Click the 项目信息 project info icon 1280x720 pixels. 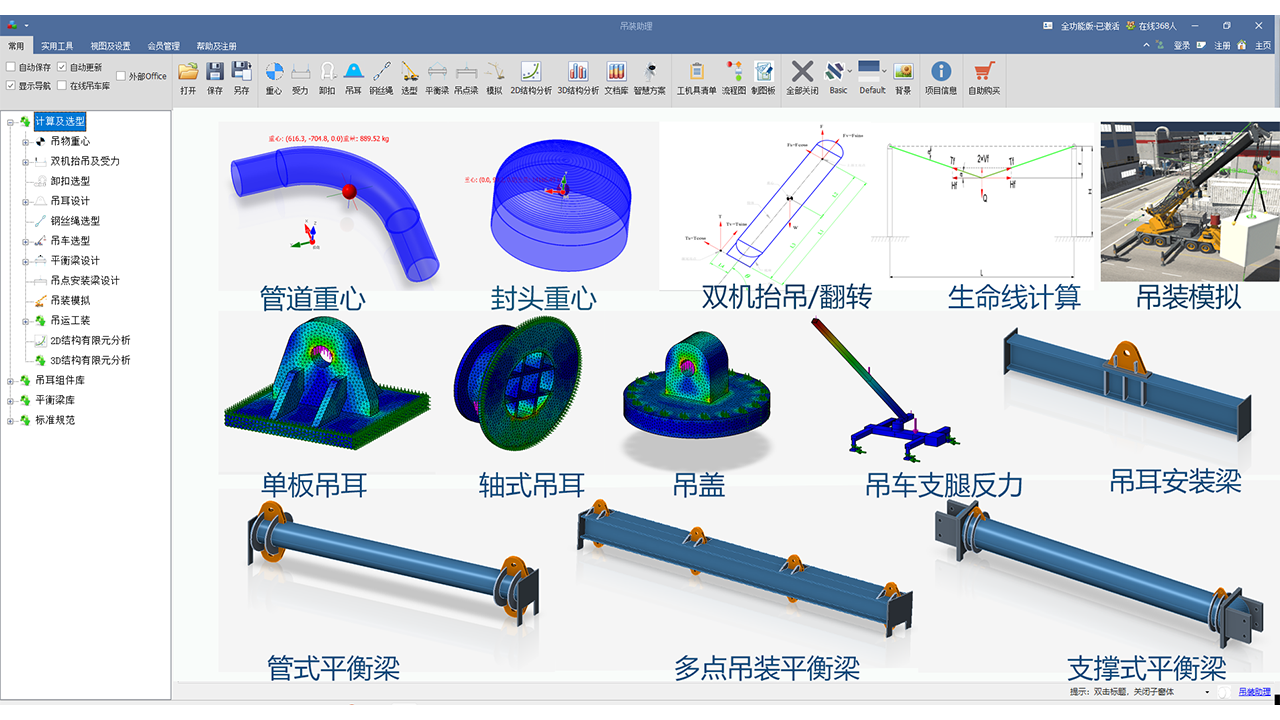941,75
